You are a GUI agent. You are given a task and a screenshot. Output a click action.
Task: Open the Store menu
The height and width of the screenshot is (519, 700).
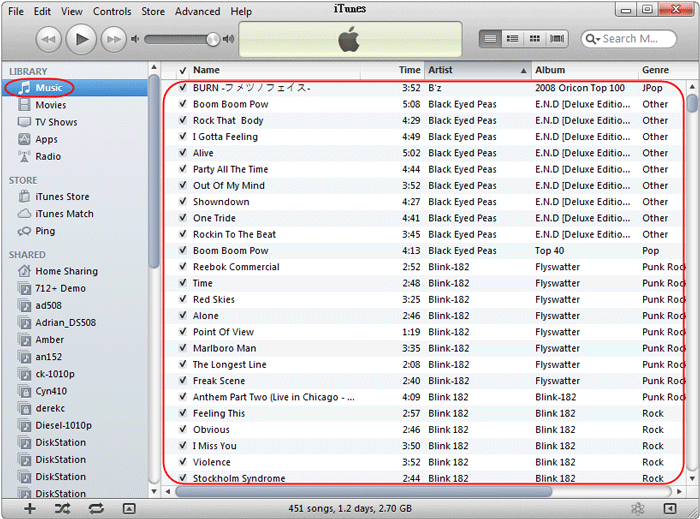click(153, 11)
